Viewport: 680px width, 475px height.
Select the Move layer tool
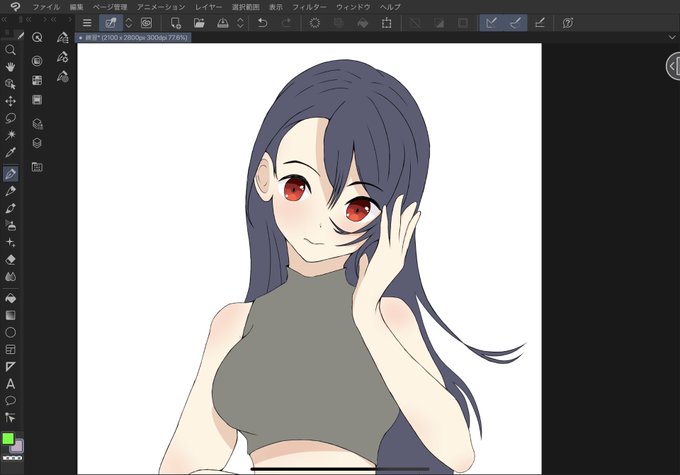(x=10, y=101)
